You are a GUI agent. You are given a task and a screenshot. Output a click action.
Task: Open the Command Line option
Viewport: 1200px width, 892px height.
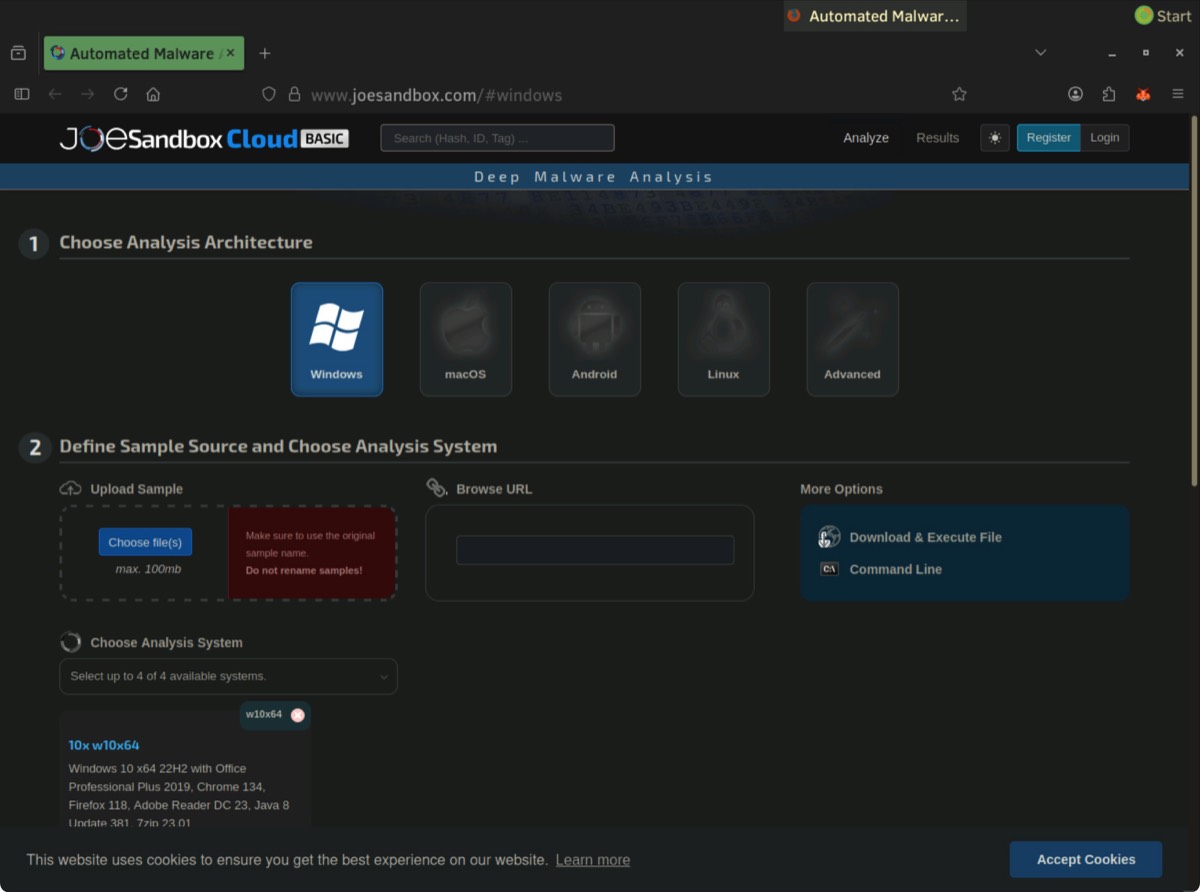[x=895, y=569]
